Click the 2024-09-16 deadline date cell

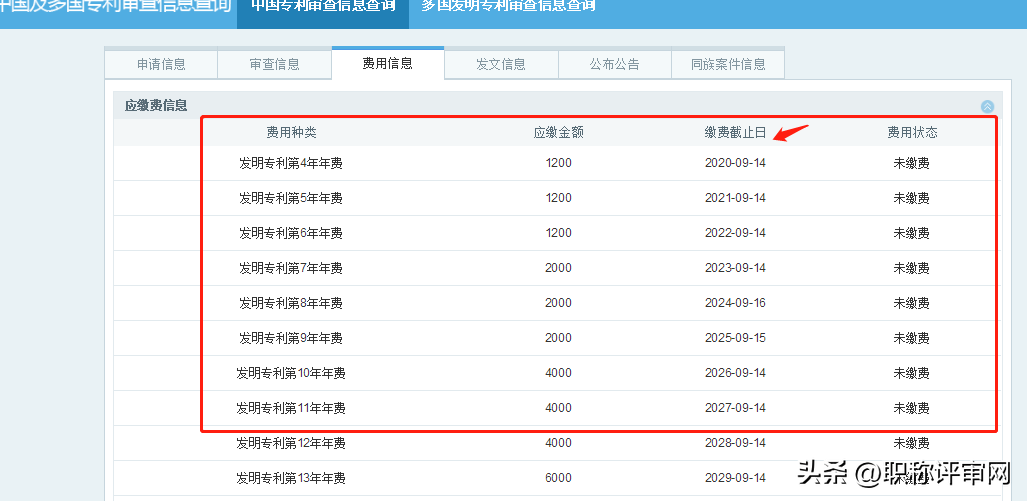735,303
